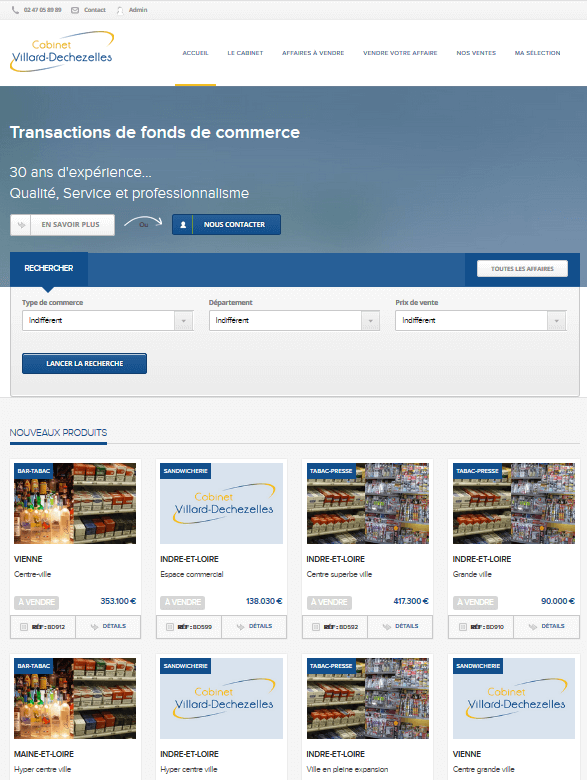Image resolution: width=587 pixels, height=780 pixels.
Task: Open the Vienne Bar-Tabac listing thumbnail
Action: pyautogui.click(x=75, y=503)
